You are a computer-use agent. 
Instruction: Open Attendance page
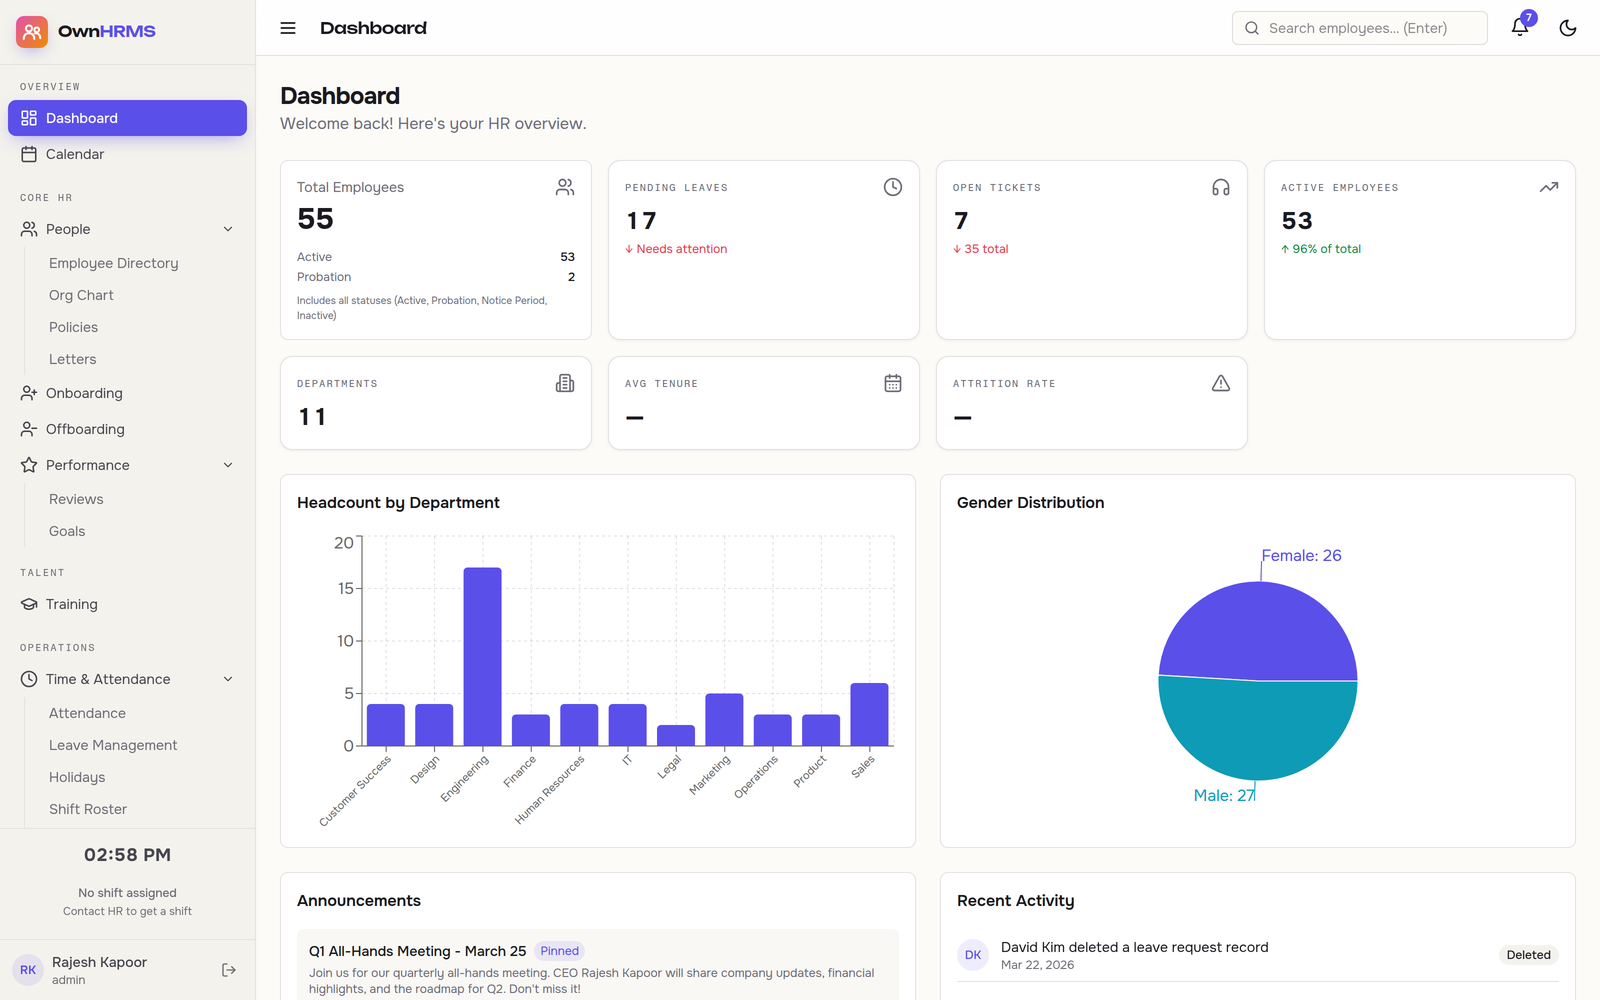pyautogui.click(x=87, y=713)
